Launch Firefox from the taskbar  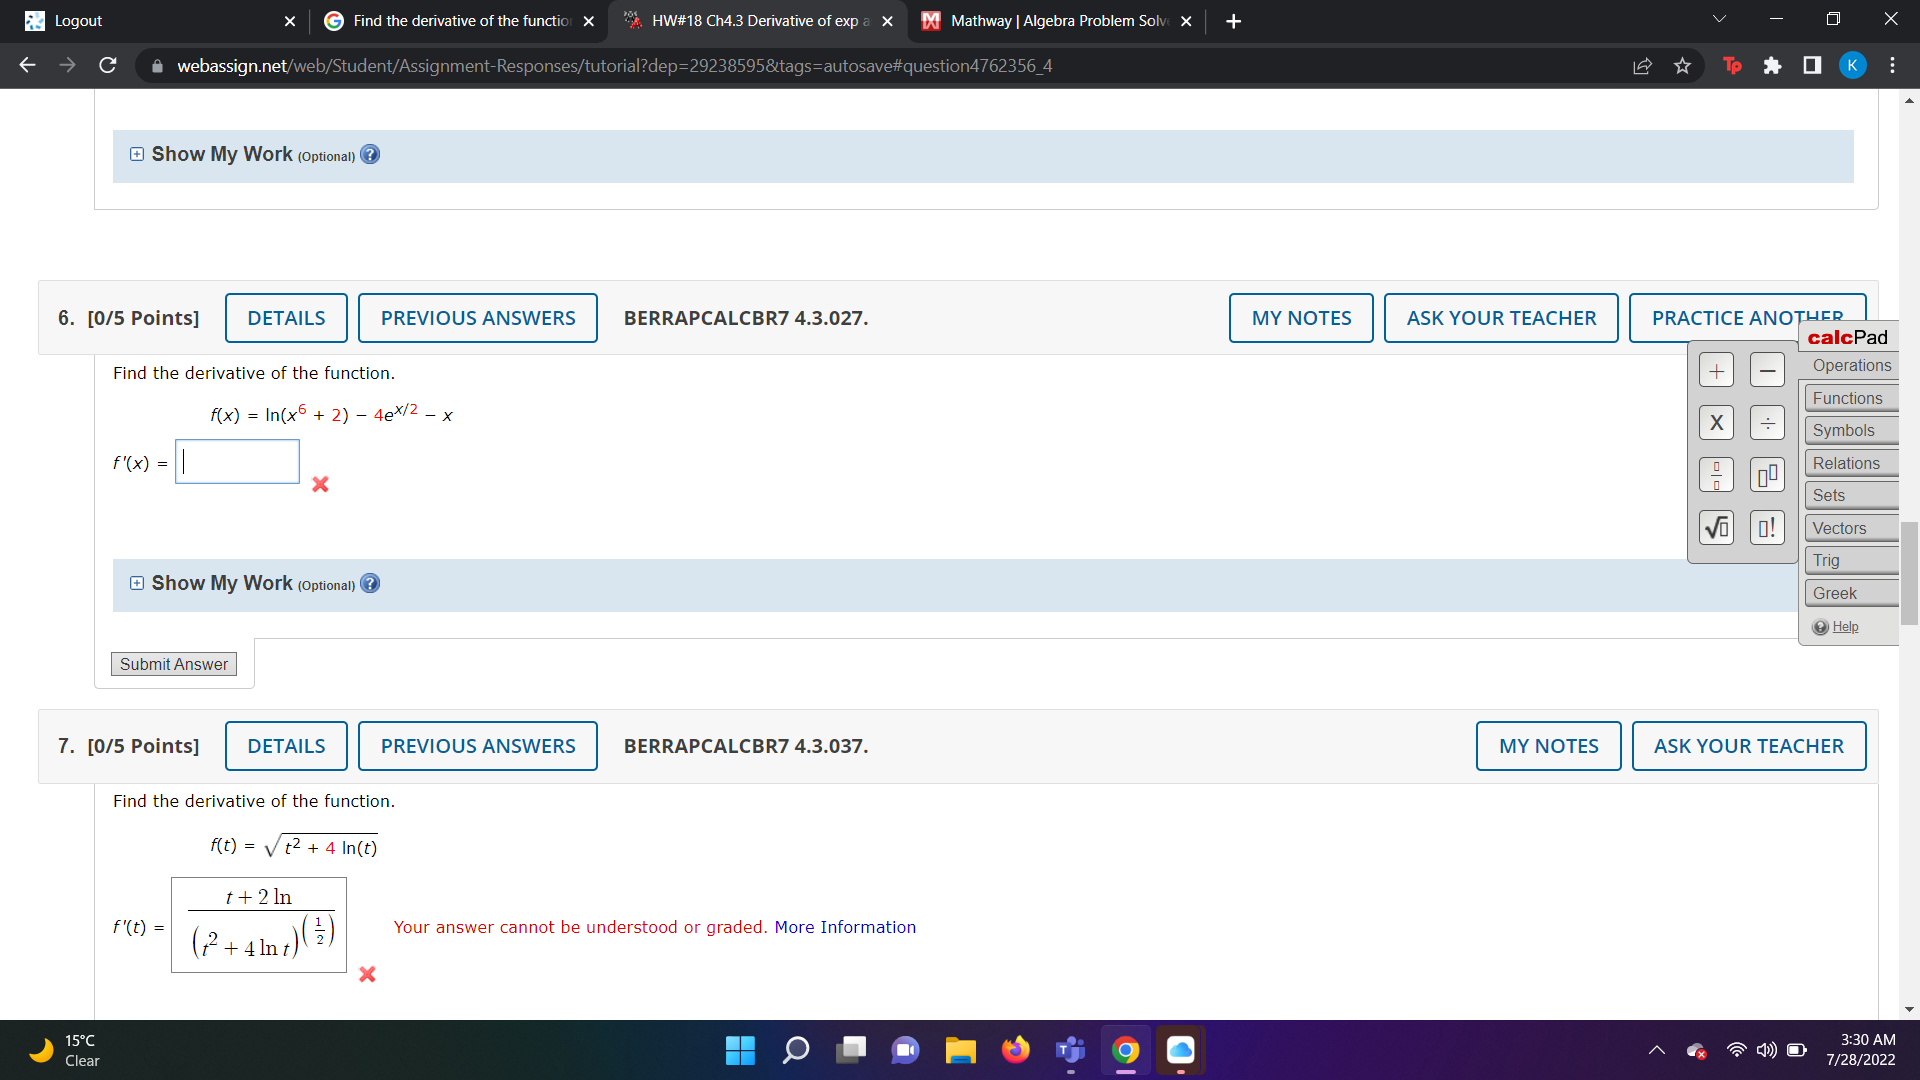click(x=1015, y=1051)
